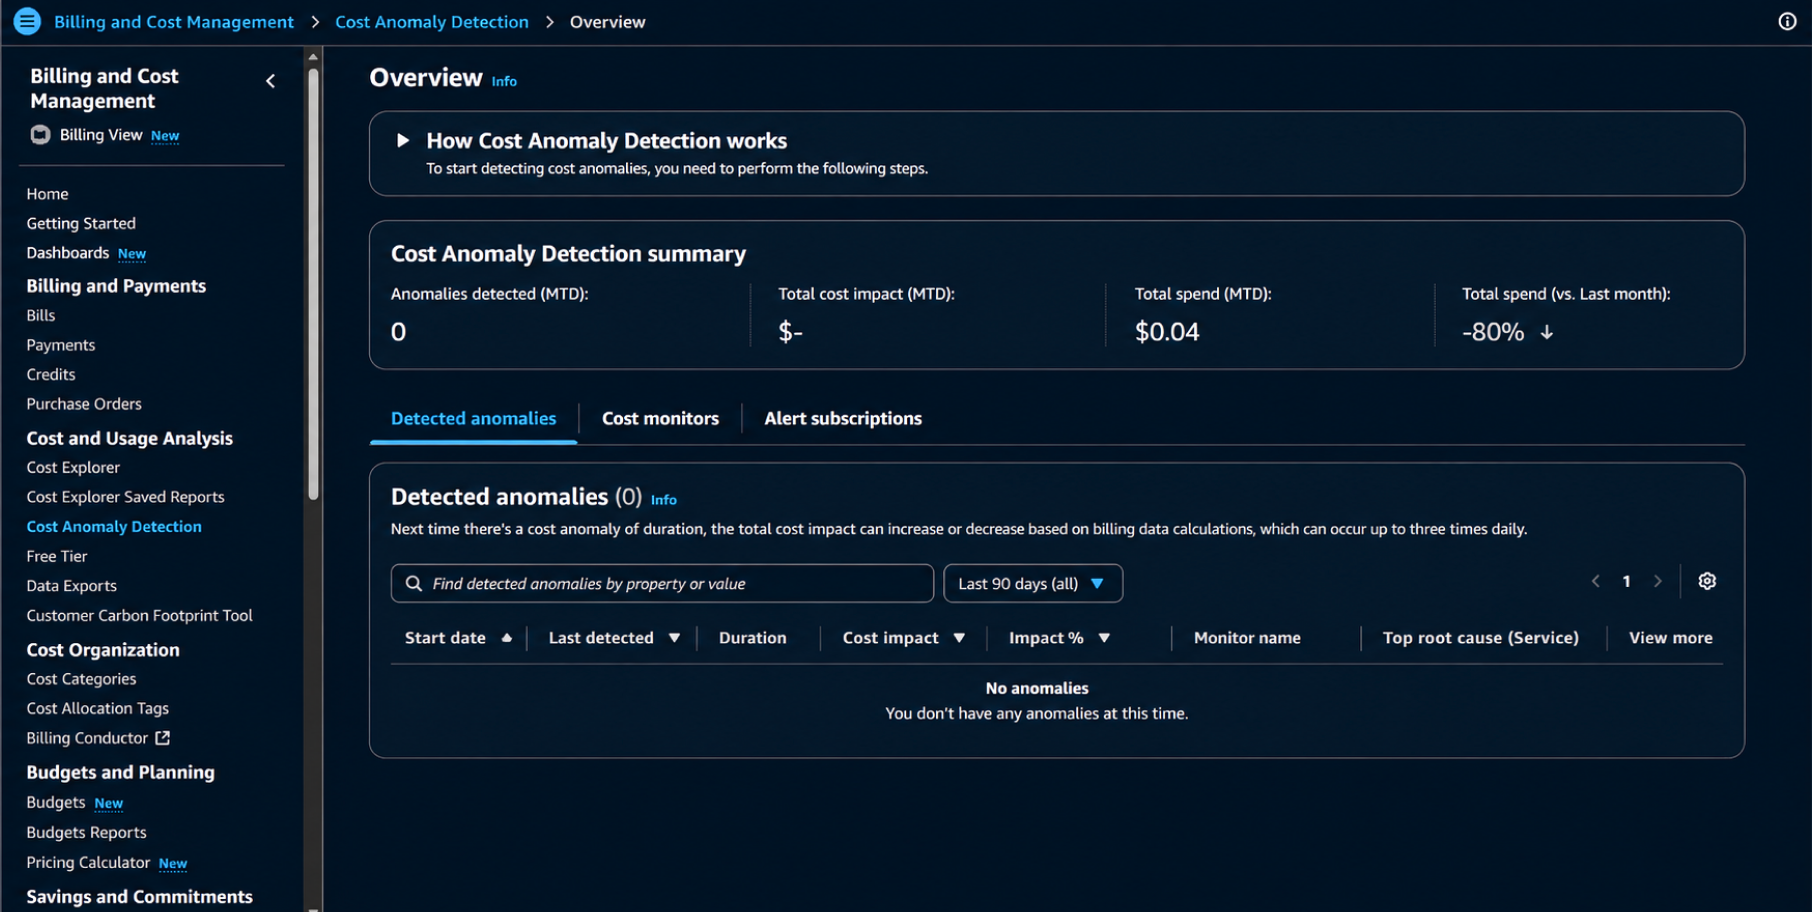Open the hamburger navigation menu icon
Screen dimensions: 1812x912
[x=27, y=21]
